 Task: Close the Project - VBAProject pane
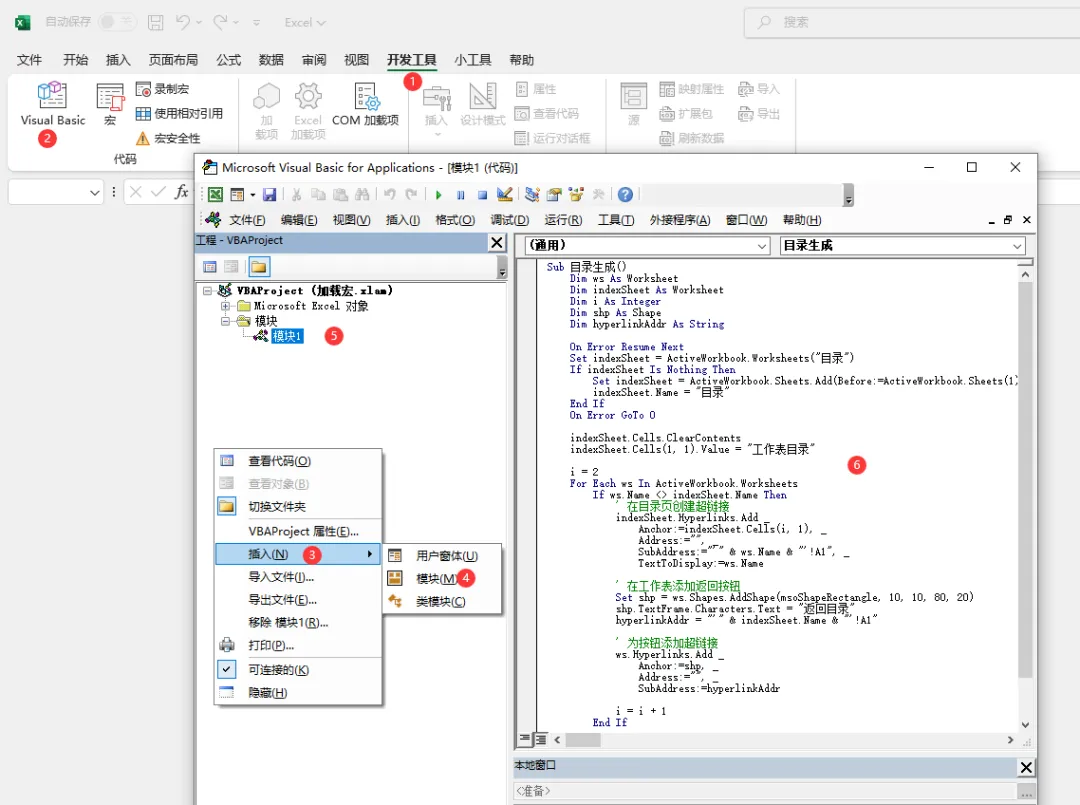point(497,242)
